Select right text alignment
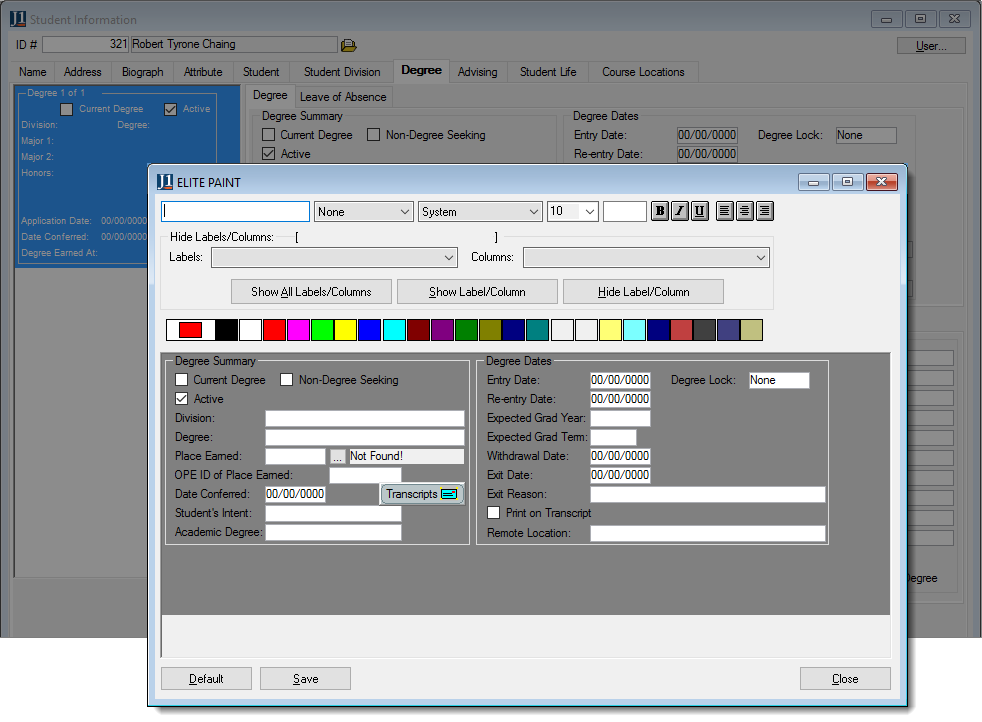This screenshot has height=722, width=982. coord(763,211)
